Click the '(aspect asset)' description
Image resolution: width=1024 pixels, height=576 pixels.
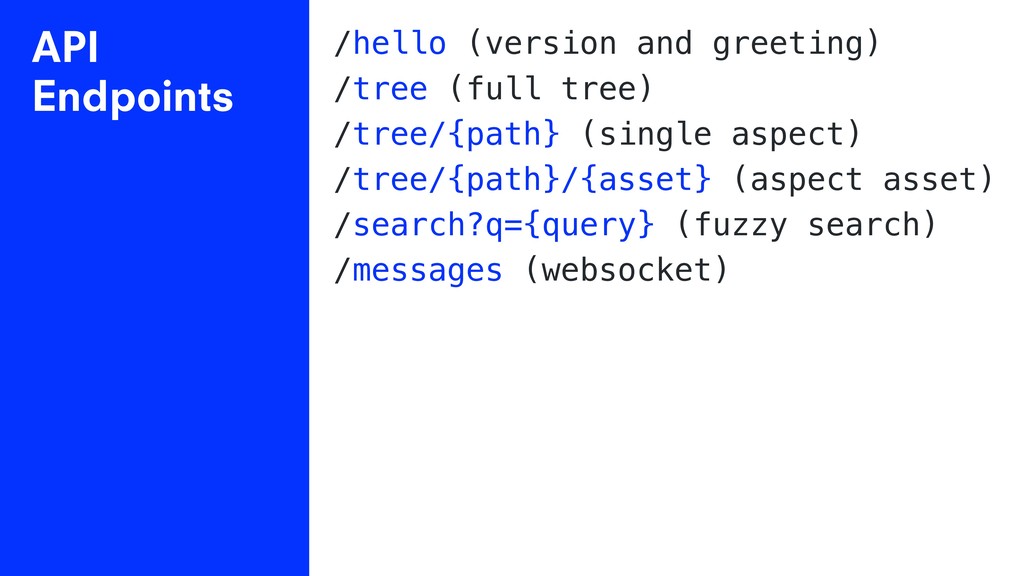(x=863, y=180)
